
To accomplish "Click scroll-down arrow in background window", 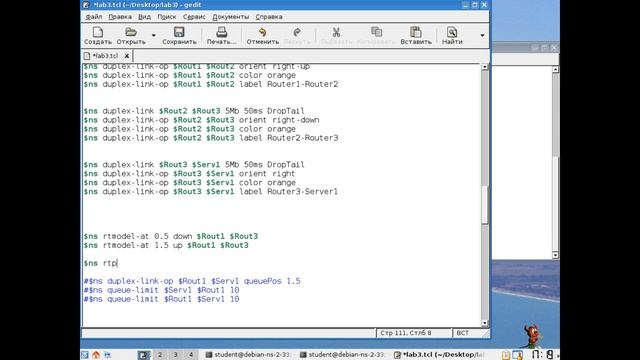I will point(555,255).
